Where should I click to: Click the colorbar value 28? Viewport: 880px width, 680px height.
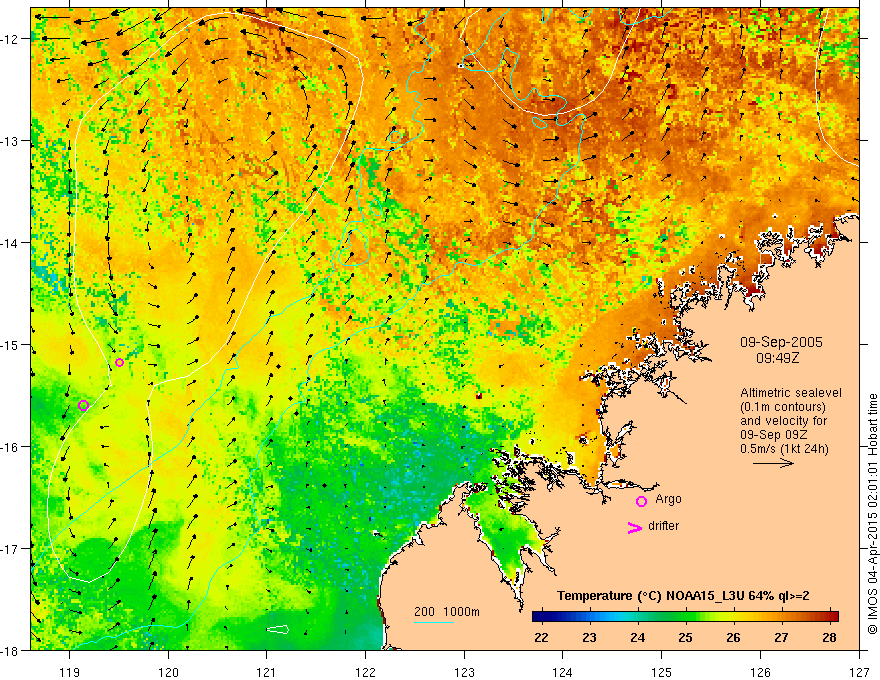(x=829, y=638)
